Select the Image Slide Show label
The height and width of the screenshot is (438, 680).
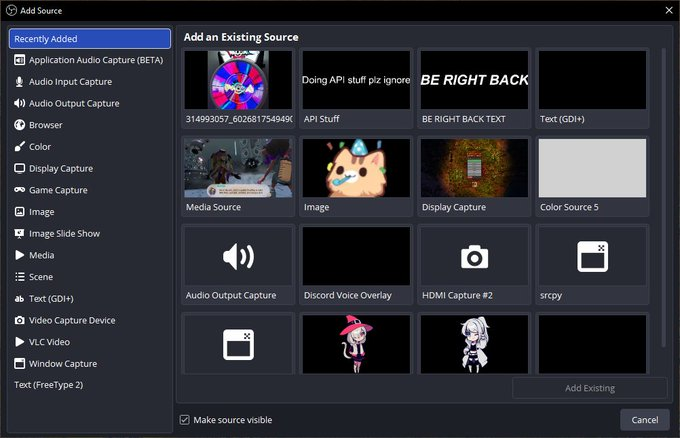(x=64, y=233)
